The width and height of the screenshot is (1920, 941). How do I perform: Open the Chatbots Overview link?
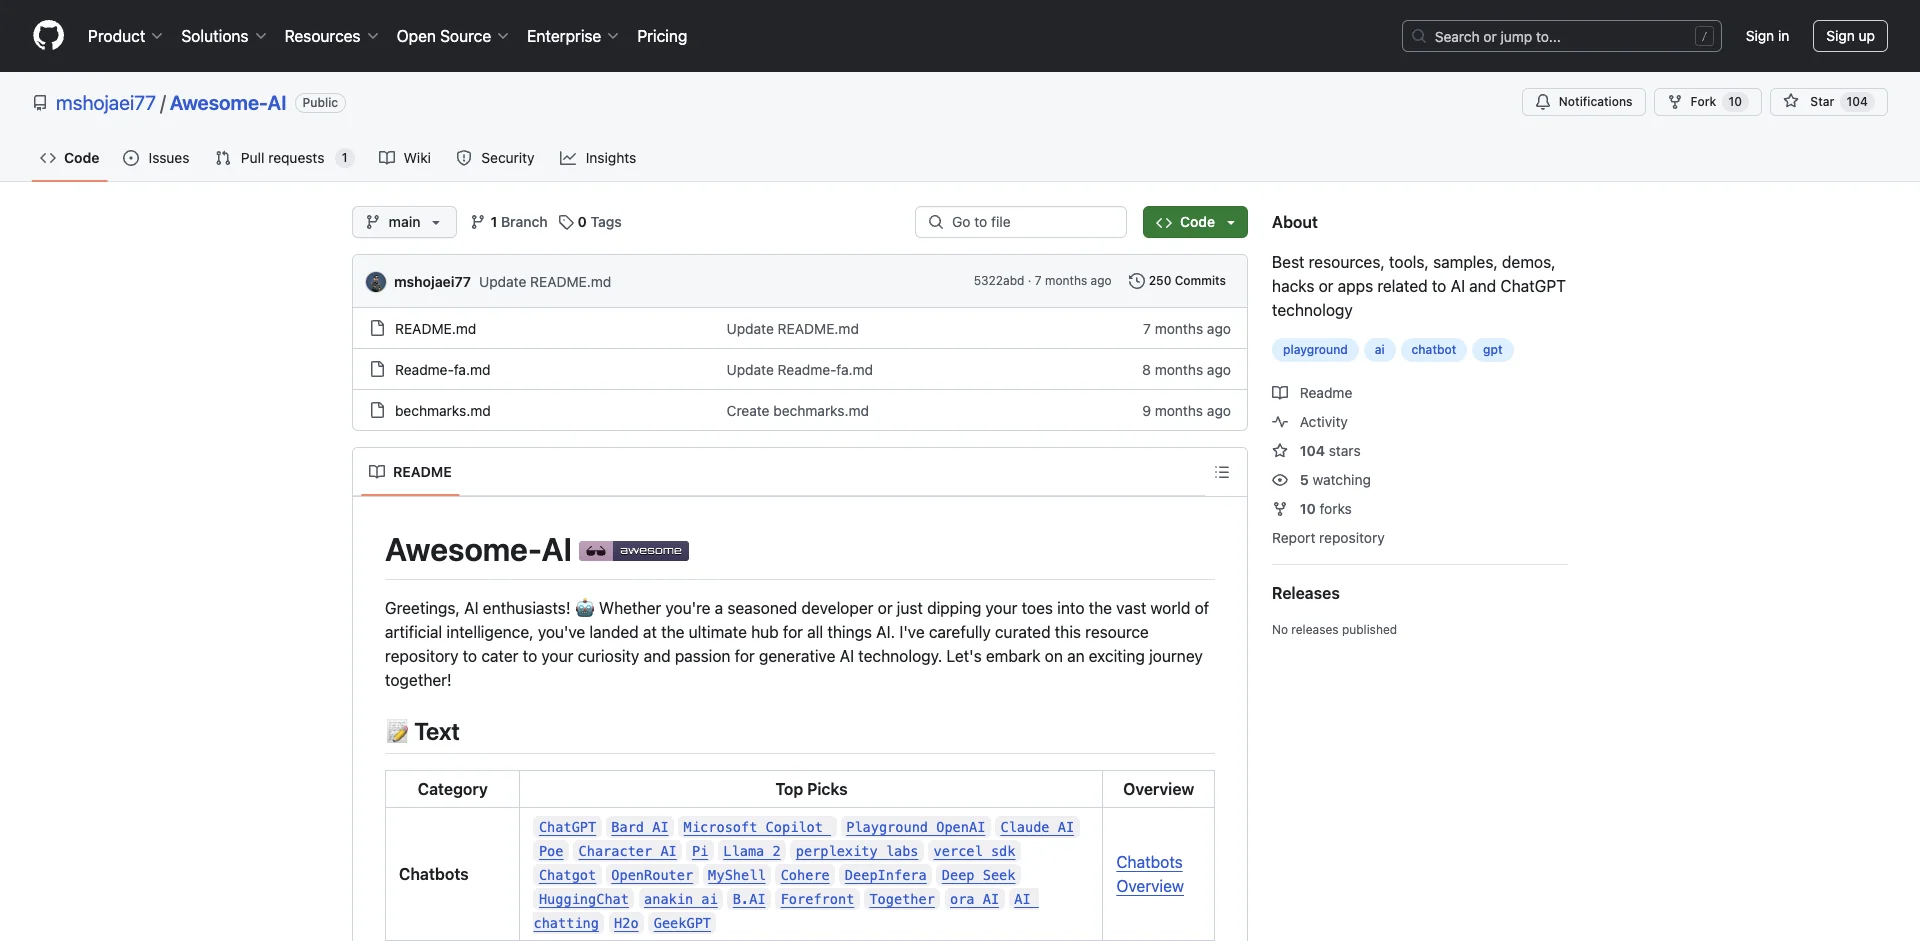[1150, 874]
